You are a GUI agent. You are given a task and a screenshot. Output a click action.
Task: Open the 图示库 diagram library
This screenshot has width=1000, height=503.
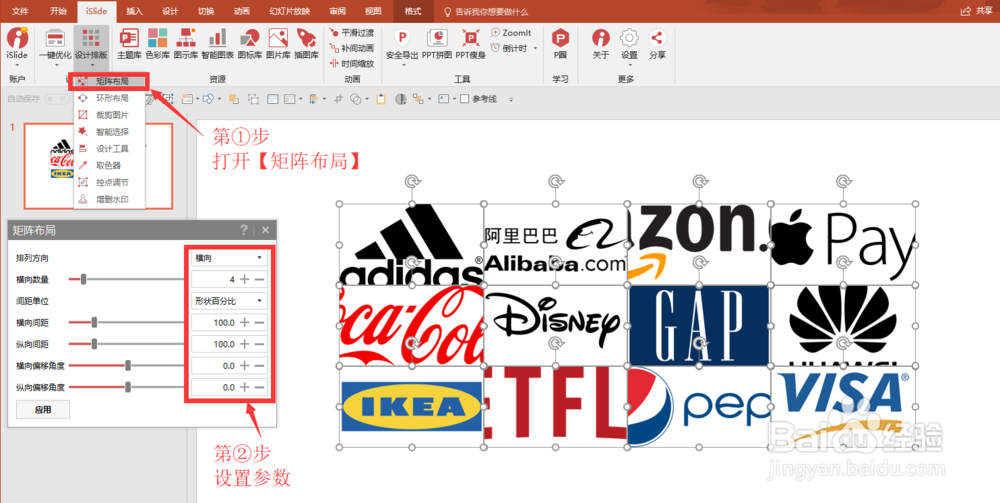pyautogui.click(x=186, y=44)
